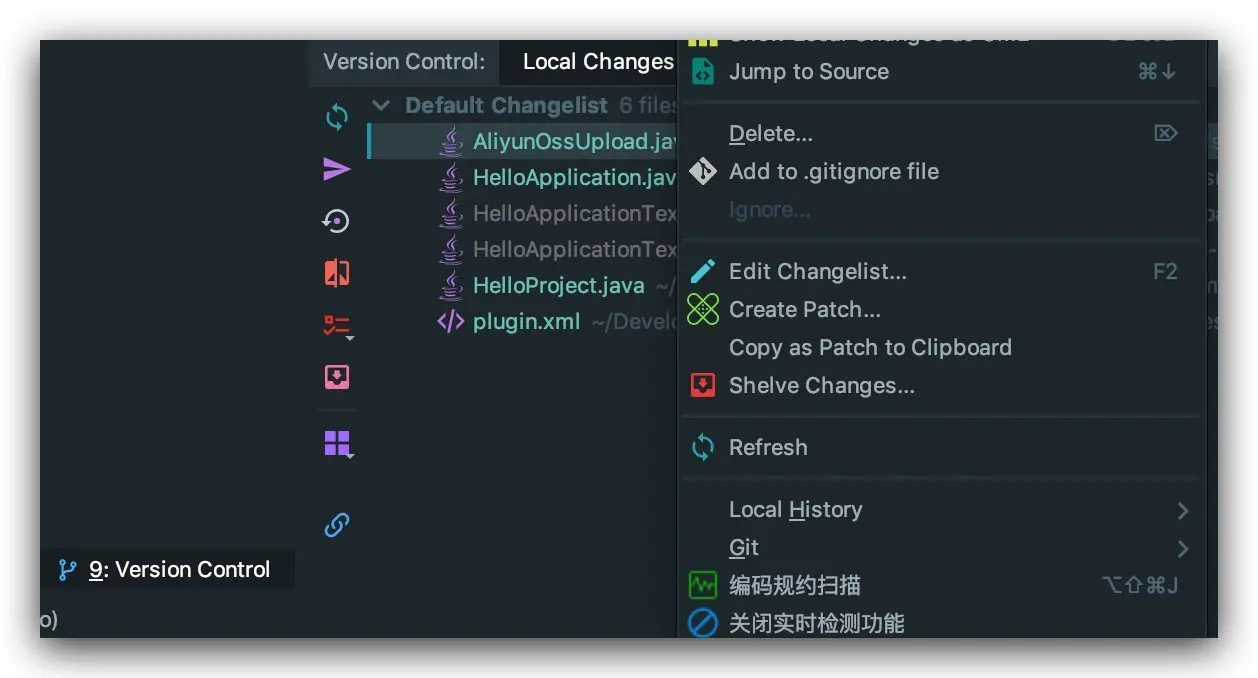Click the red changelist checklist icon
Screen dimensions: 1258x678
click(x=337, y=325)
